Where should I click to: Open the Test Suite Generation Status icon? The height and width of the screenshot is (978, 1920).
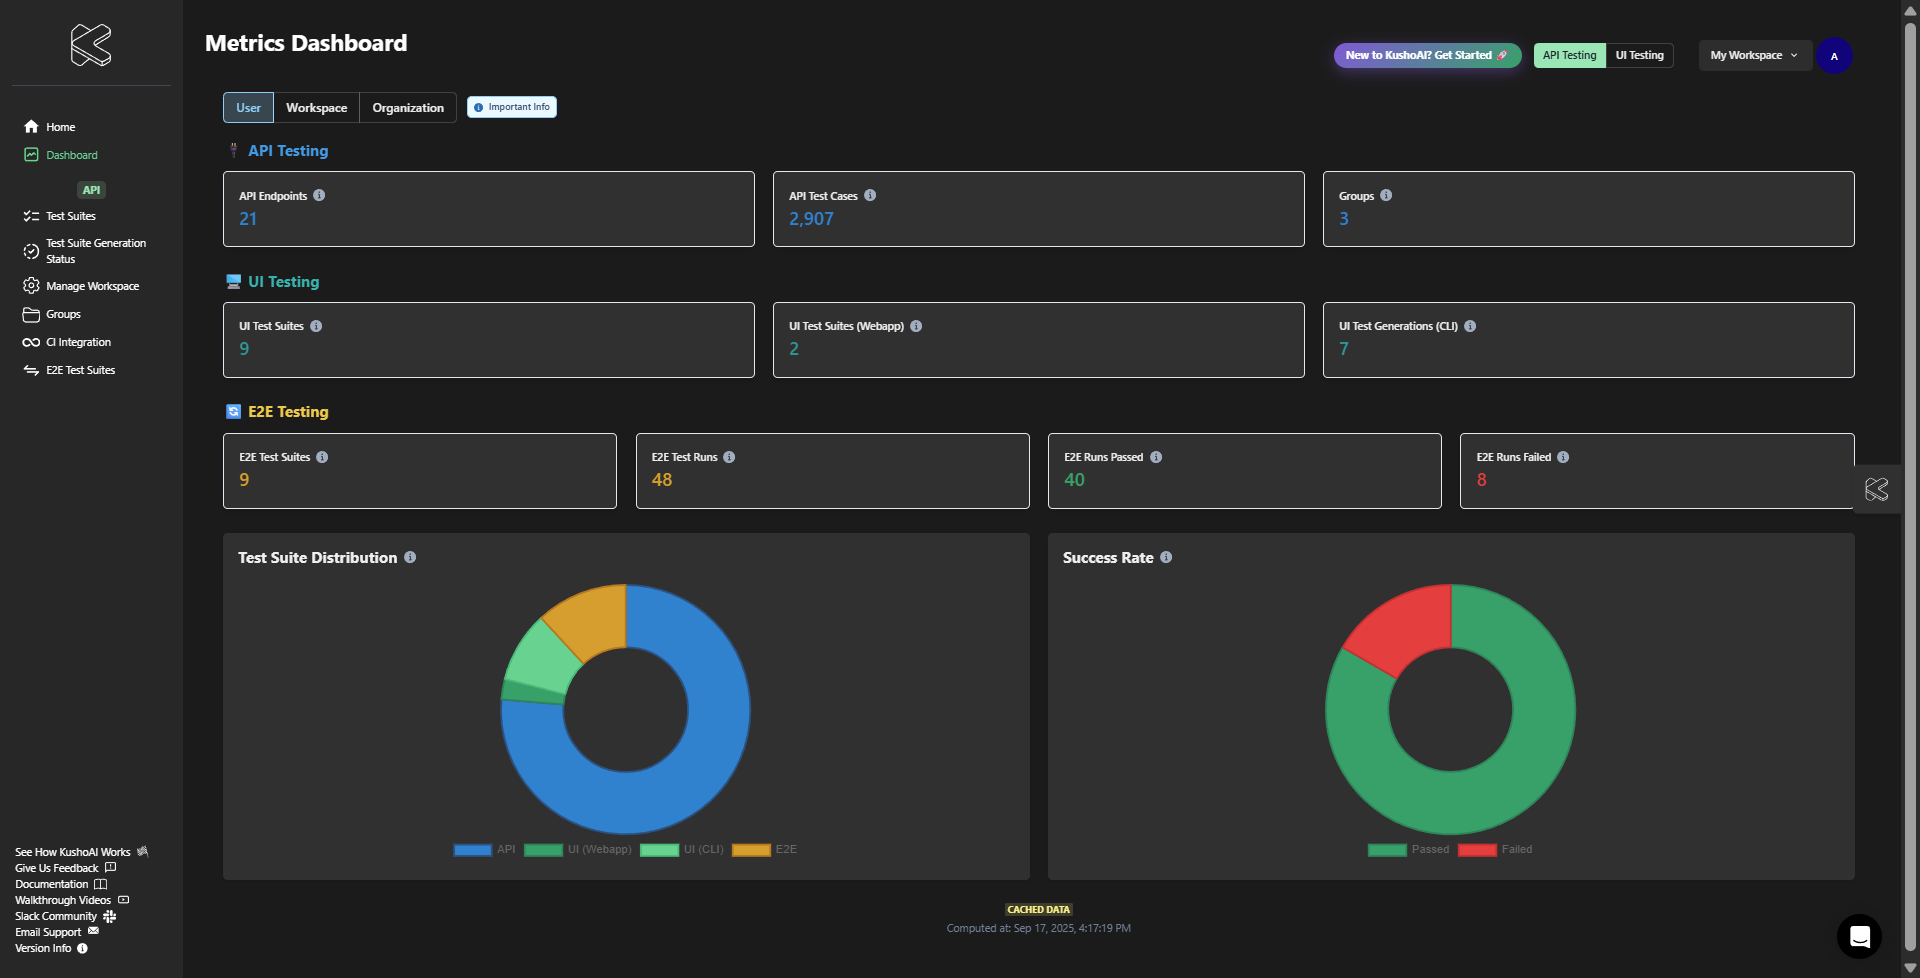pyautogui.click(x=31, y=251)
